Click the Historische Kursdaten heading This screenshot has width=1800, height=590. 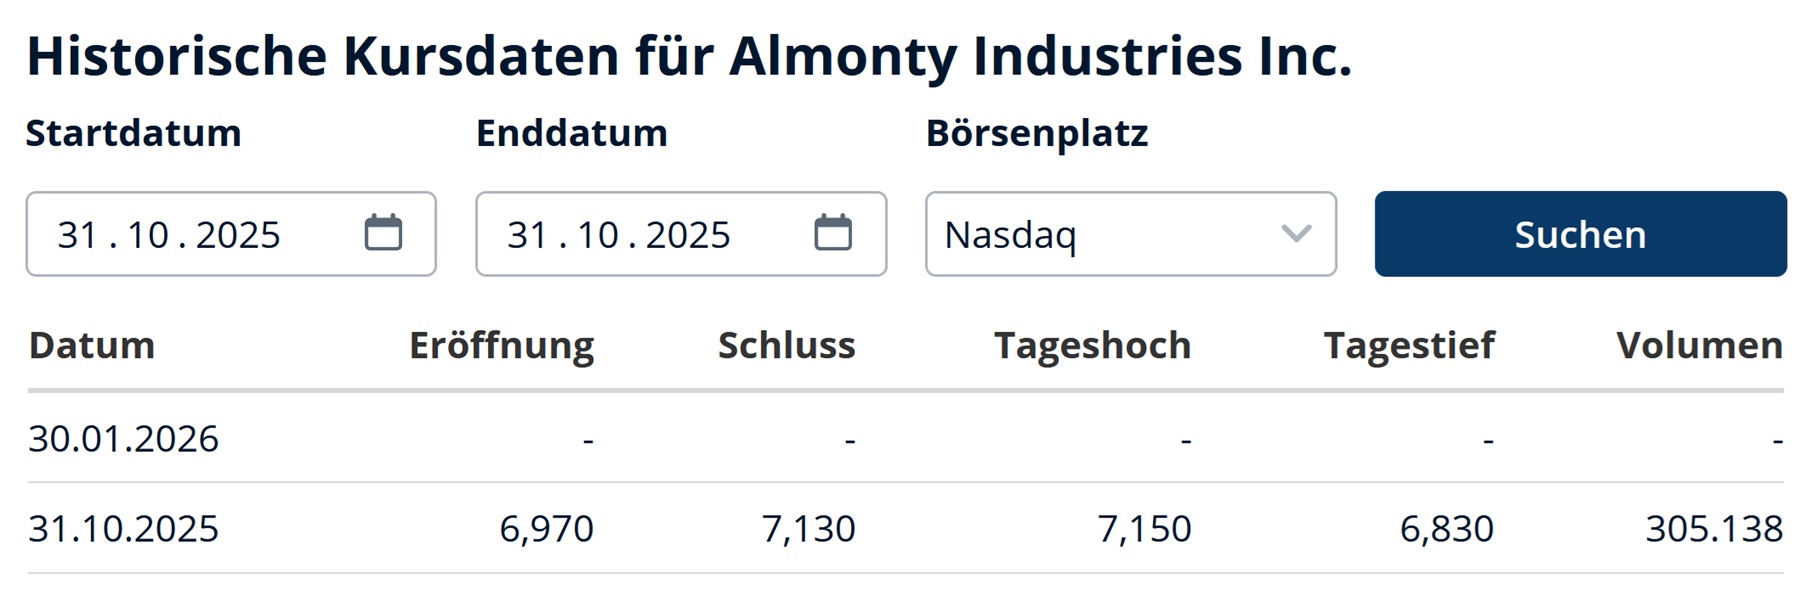[690, 57]
